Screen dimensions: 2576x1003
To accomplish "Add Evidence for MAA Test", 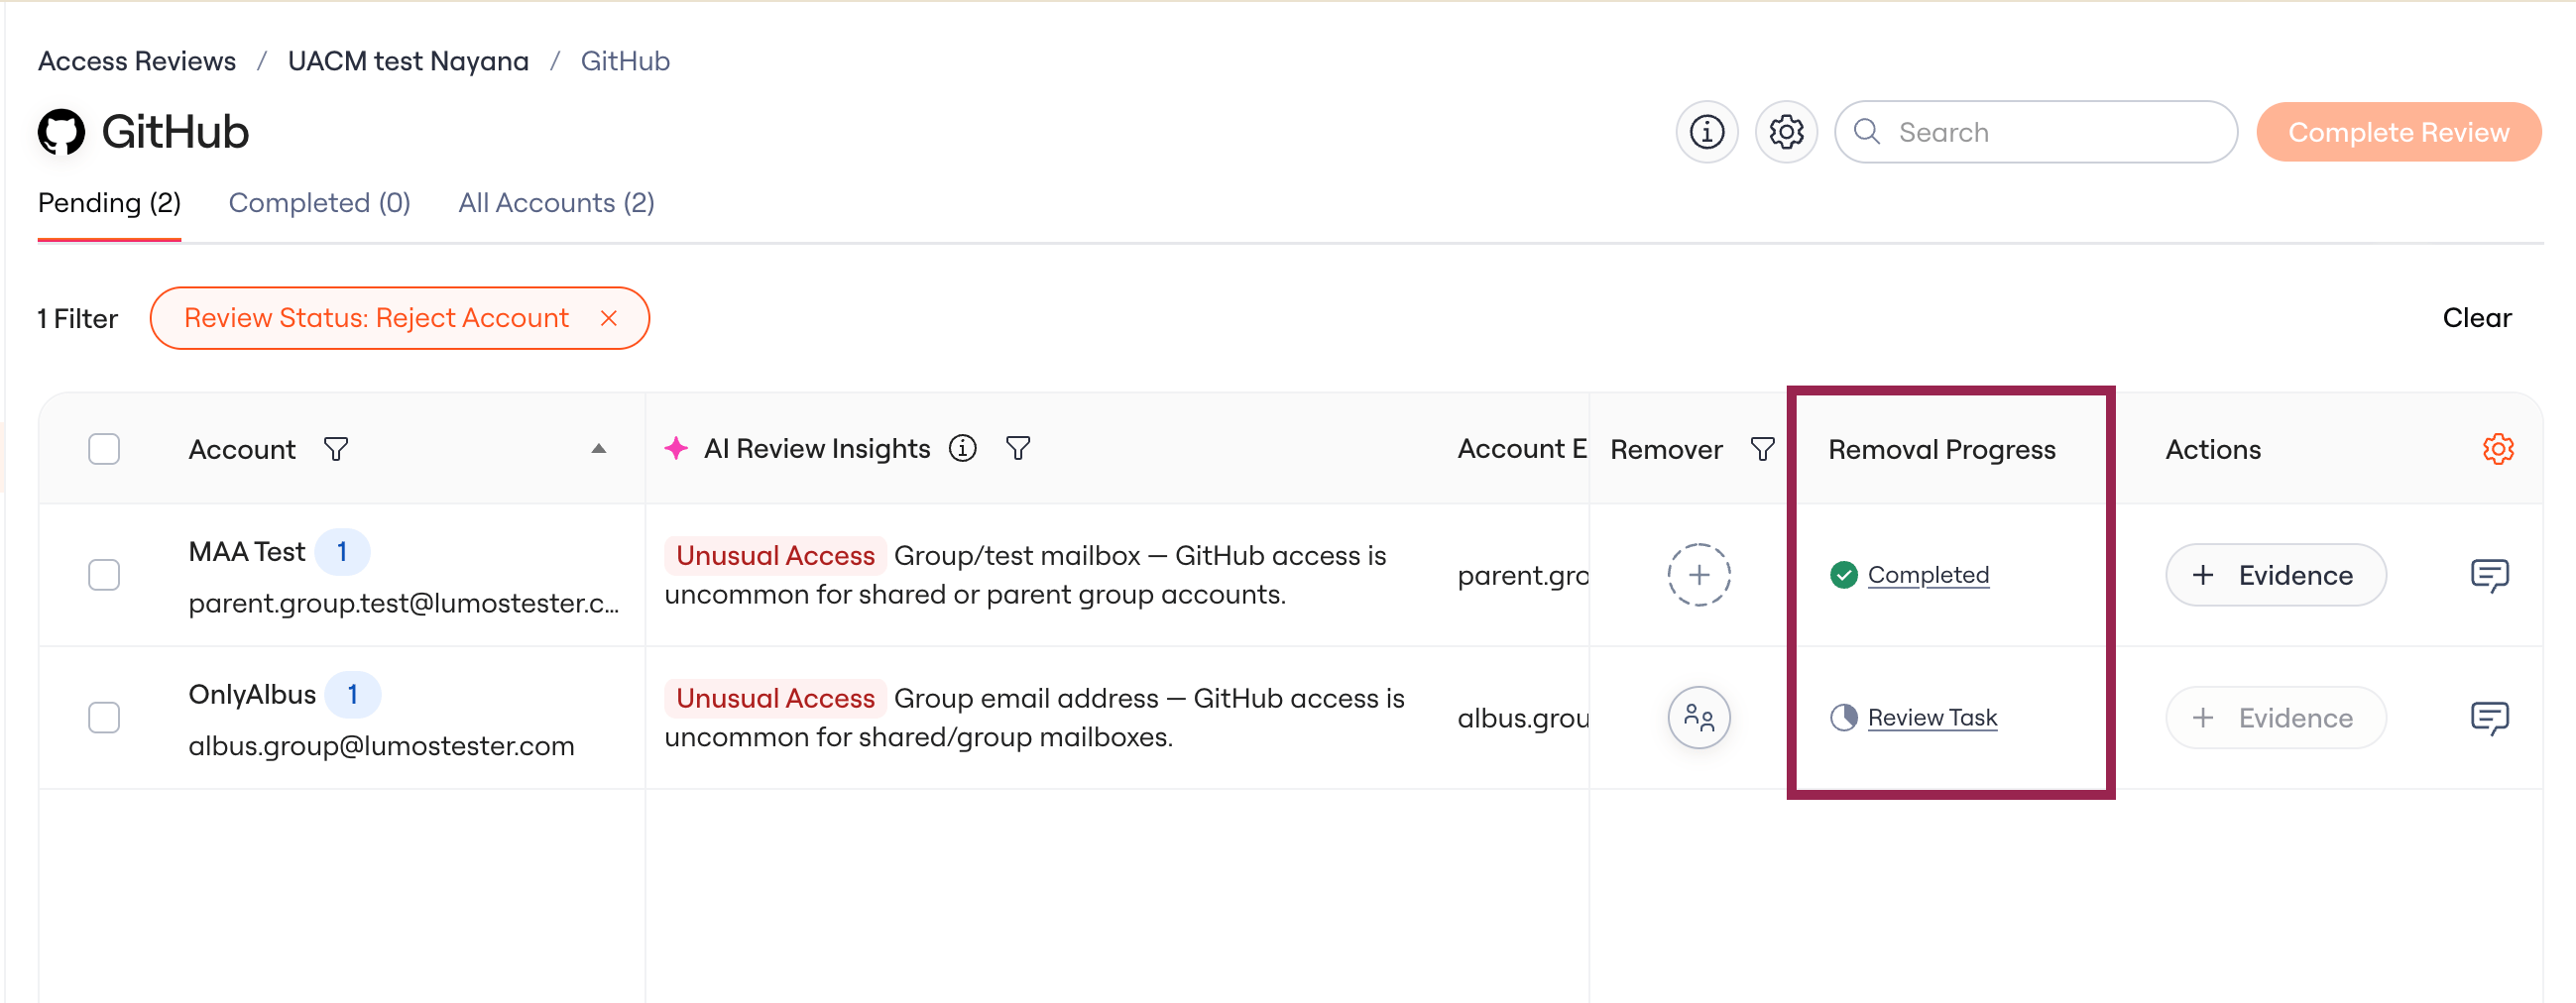I will 2275,575.
